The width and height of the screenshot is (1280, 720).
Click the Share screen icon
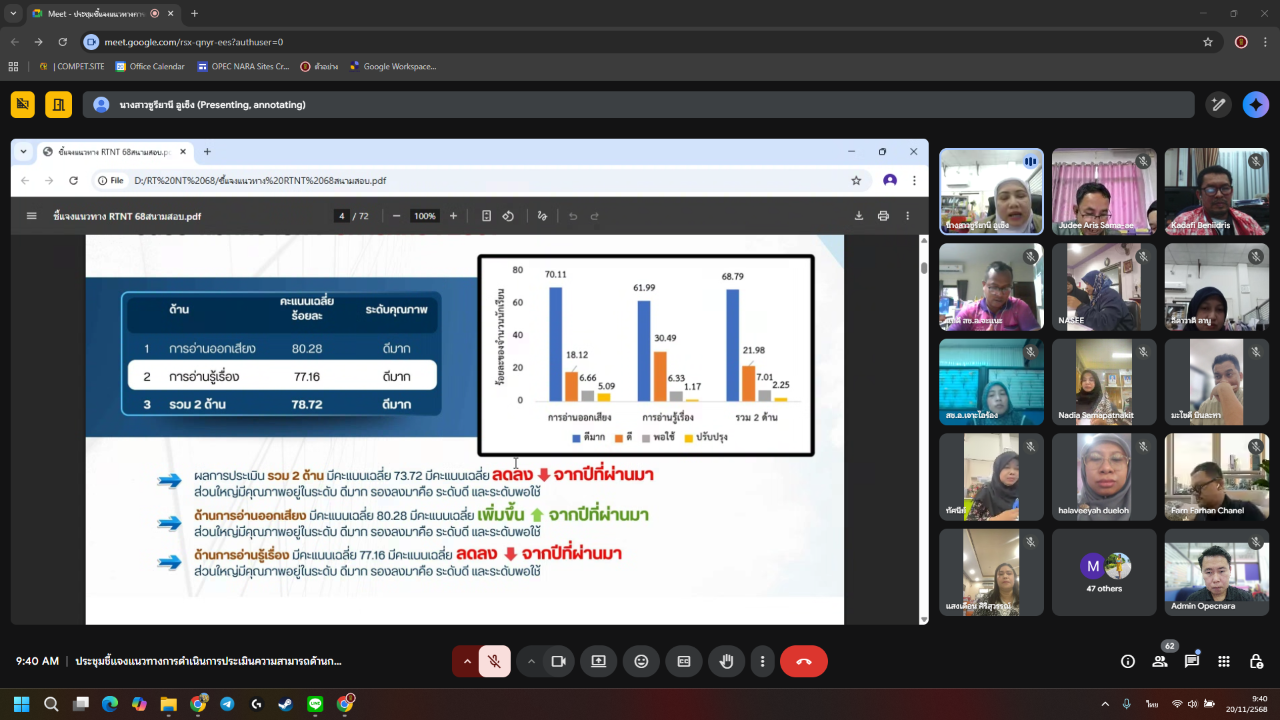(598, 661)
